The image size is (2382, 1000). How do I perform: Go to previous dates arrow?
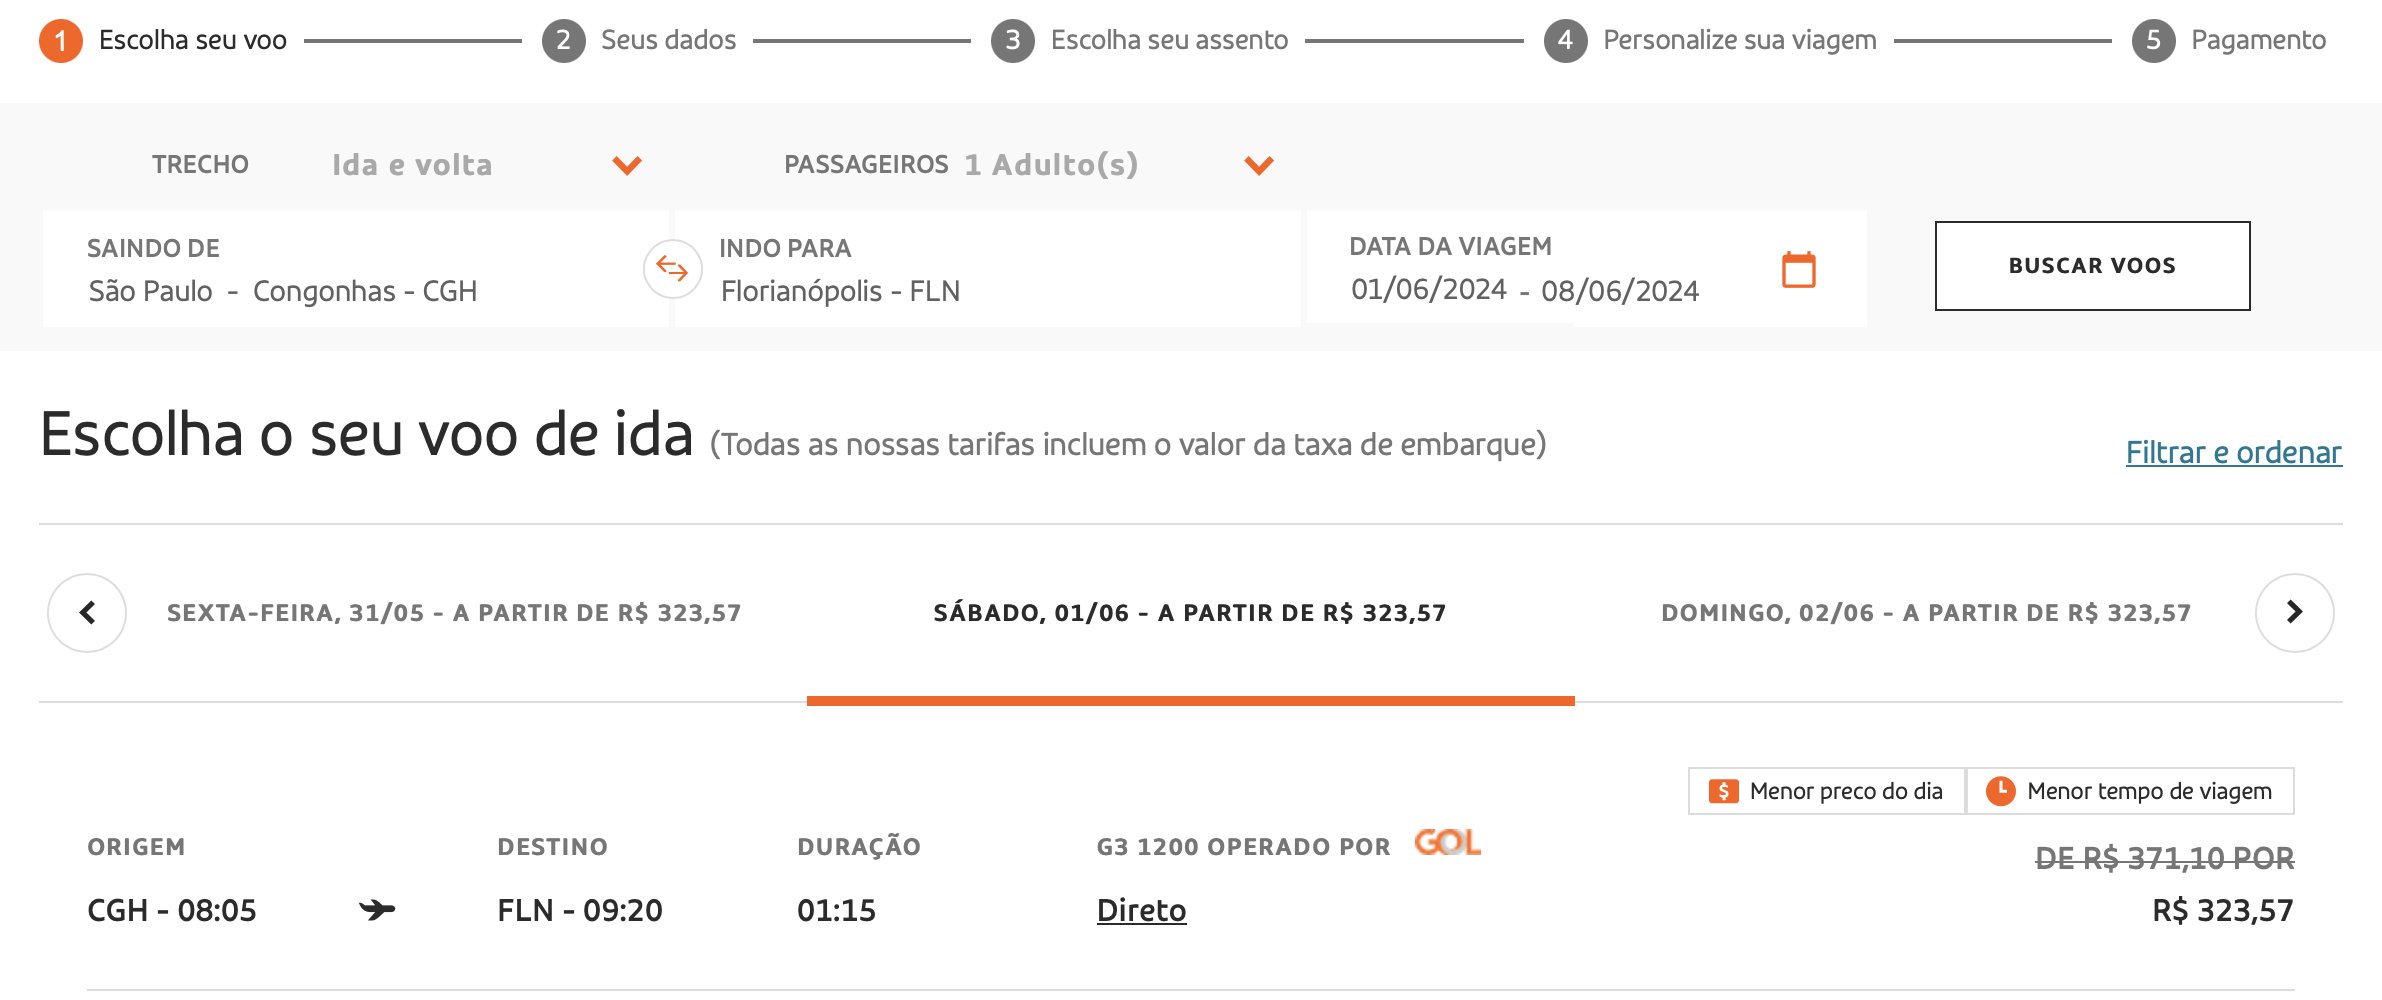coord(87,612)
